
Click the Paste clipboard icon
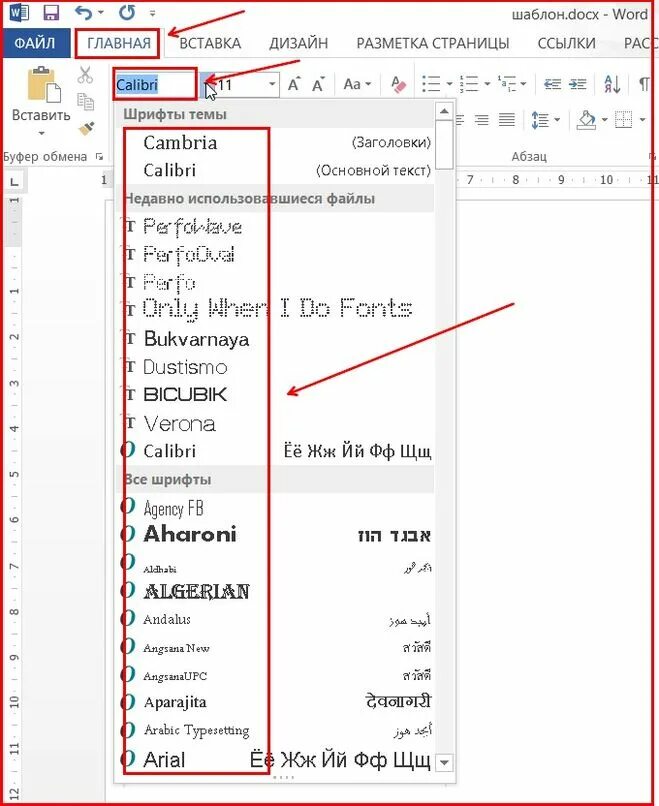tap(43, 84)
